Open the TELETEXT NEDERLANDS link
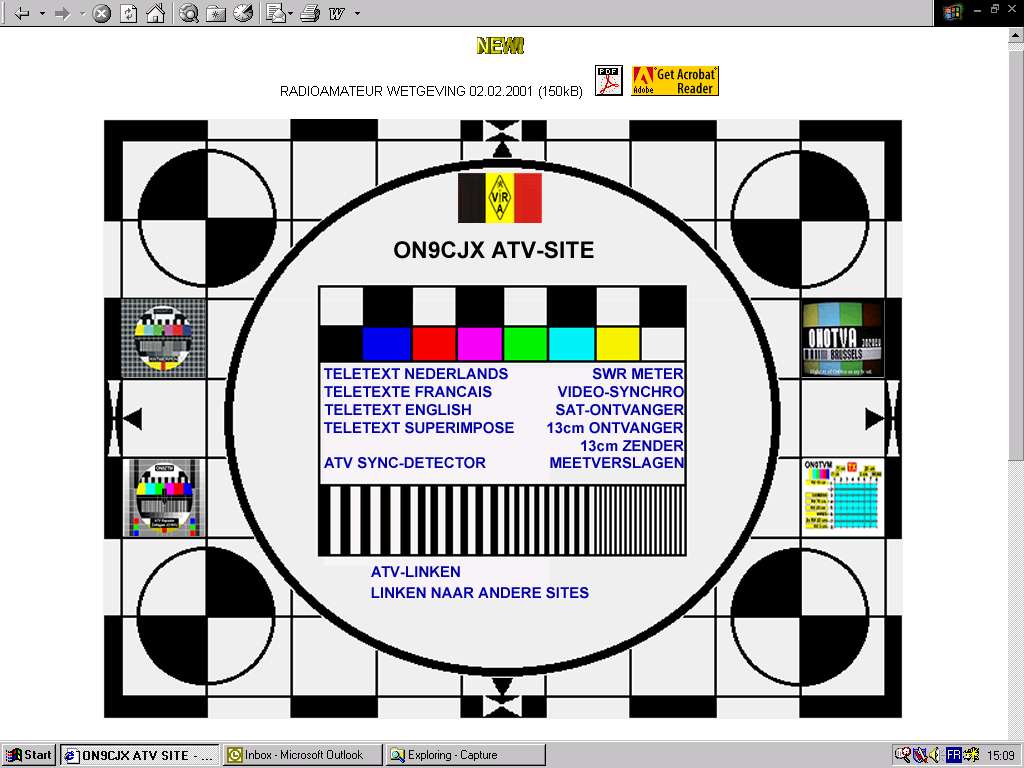Viewport: 1024px width, 768px height. (416, 374)
